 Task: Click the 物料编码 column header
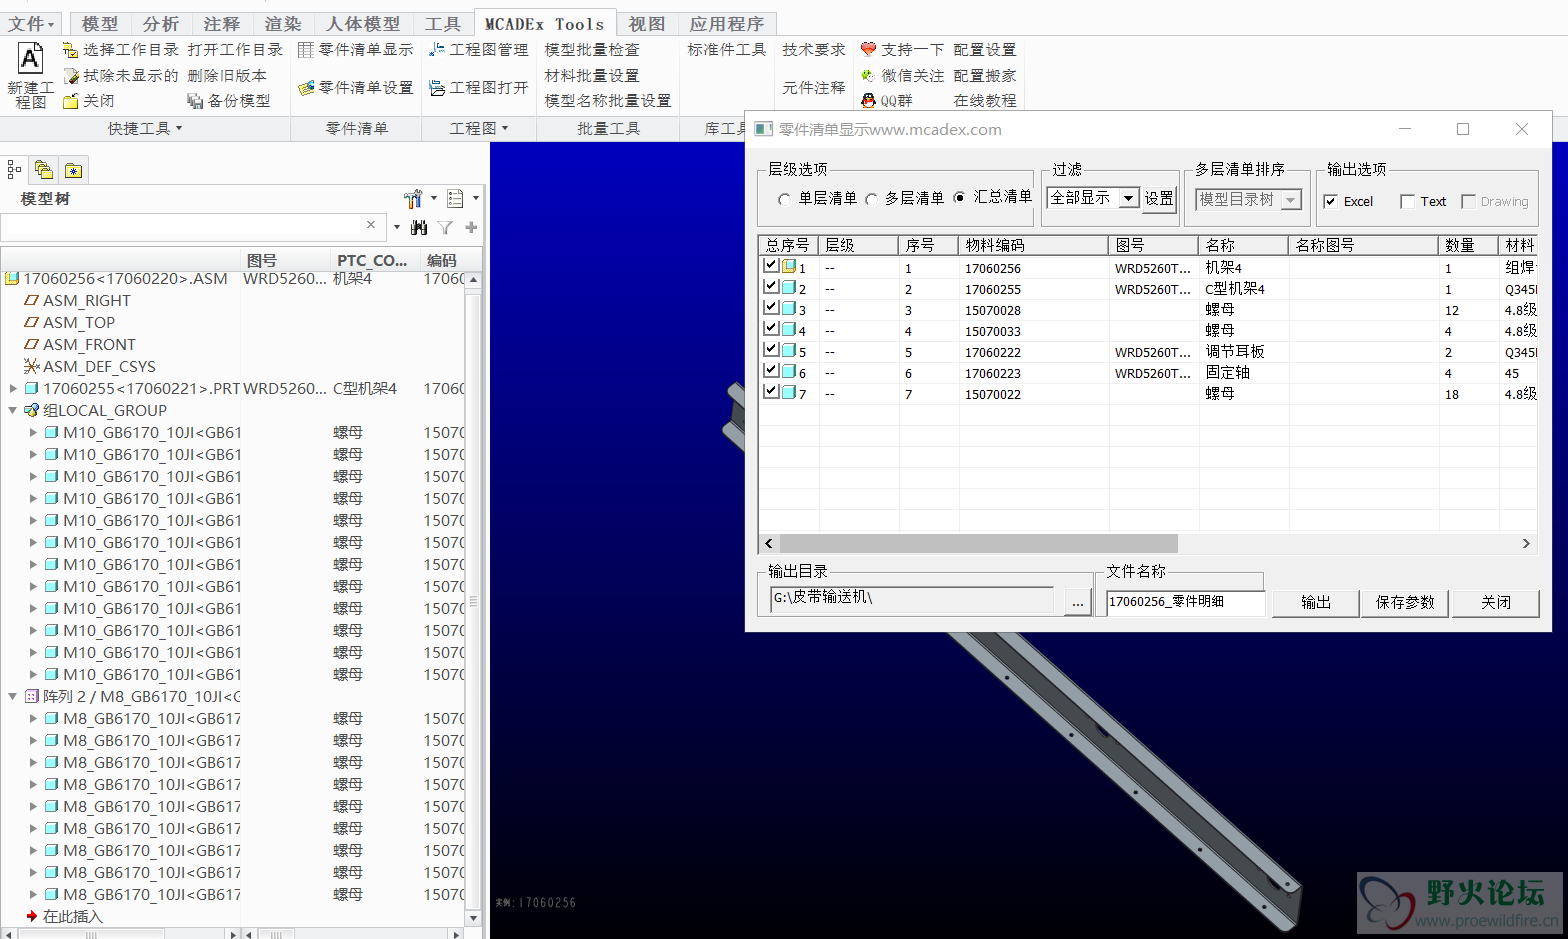point(1033,245)
